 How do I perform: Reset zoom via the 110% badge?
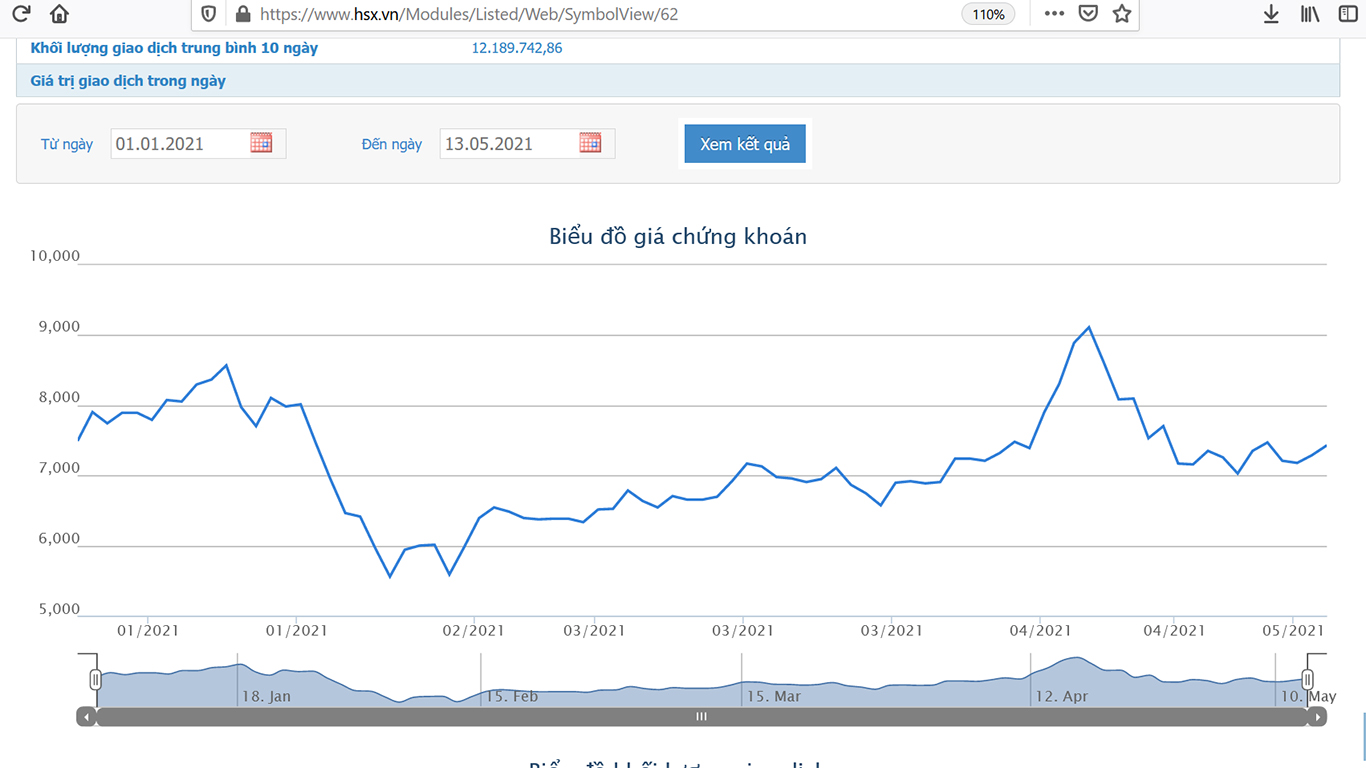988,14
